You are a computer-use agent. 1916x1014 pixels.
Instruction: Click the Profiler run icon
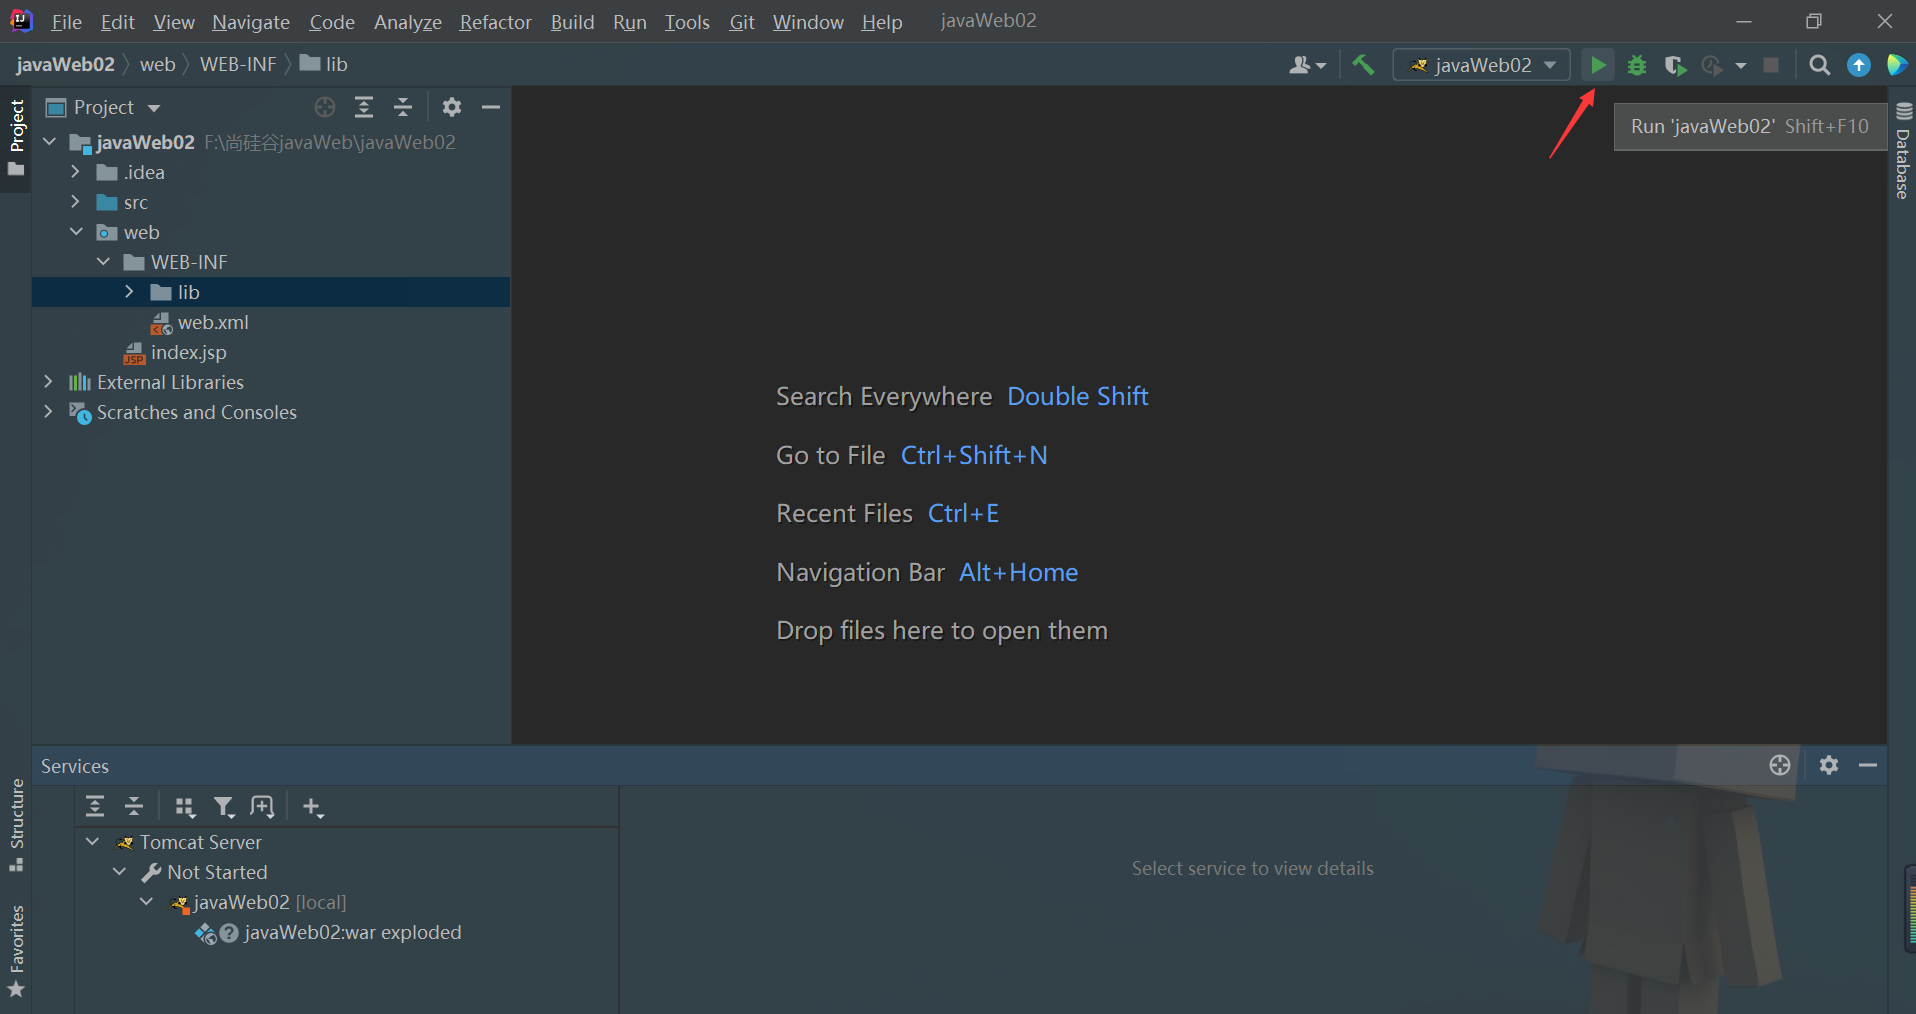coord(1712,65)
